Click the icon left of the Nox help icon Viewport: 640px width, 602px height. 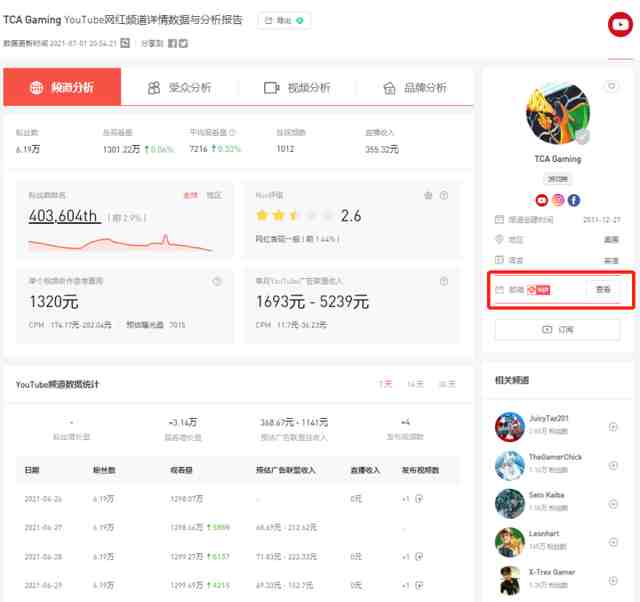click(x=428, y=195)
